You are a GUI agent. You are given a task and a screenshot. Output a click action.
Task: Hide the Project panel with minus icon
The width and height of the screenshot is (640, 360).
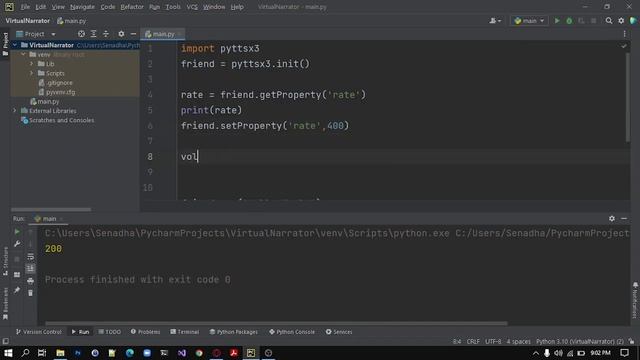click(x=133, y=34)
